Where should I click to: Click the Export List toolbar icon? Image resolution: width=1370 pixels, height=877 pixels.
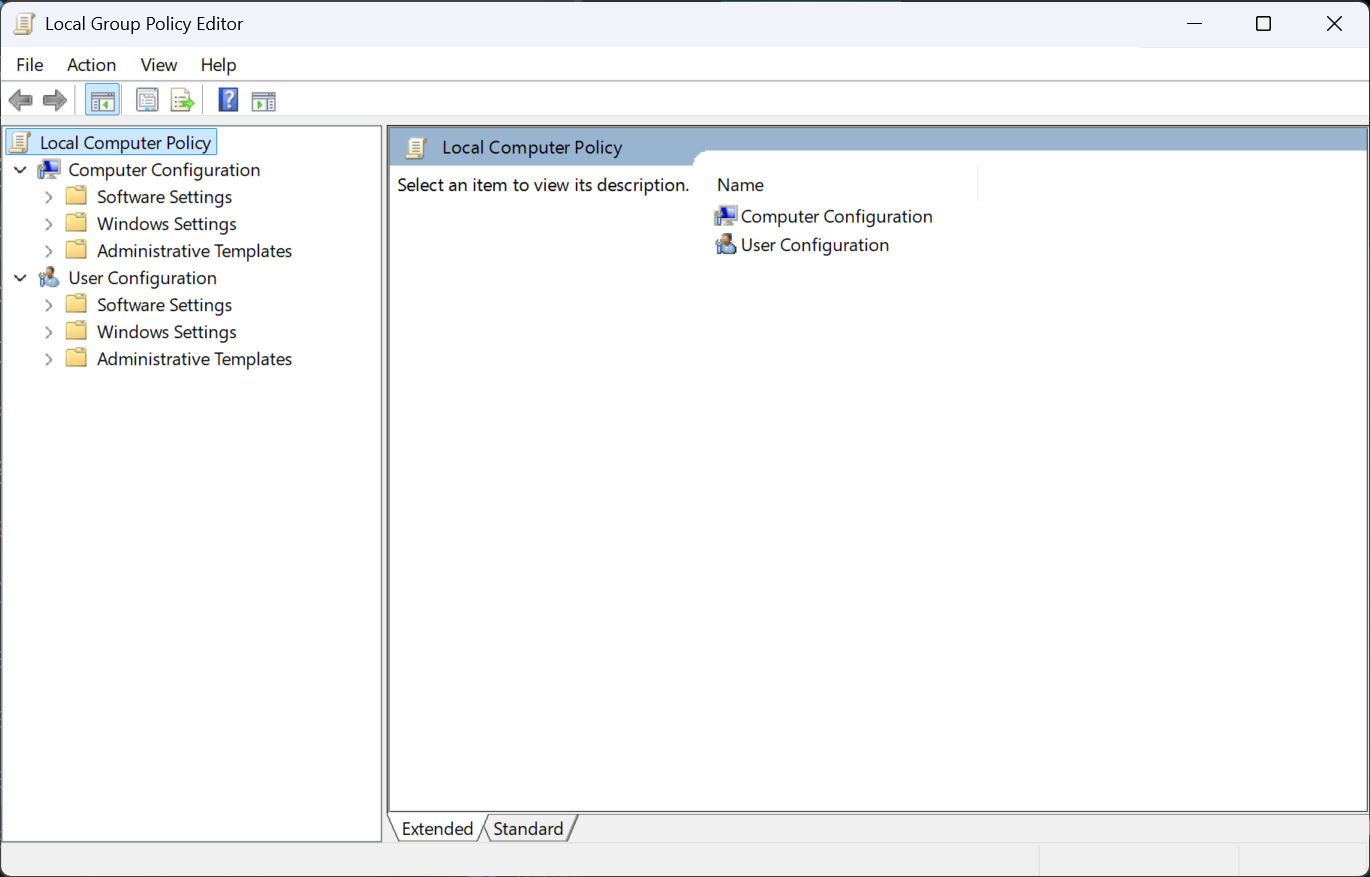[181, 100]
